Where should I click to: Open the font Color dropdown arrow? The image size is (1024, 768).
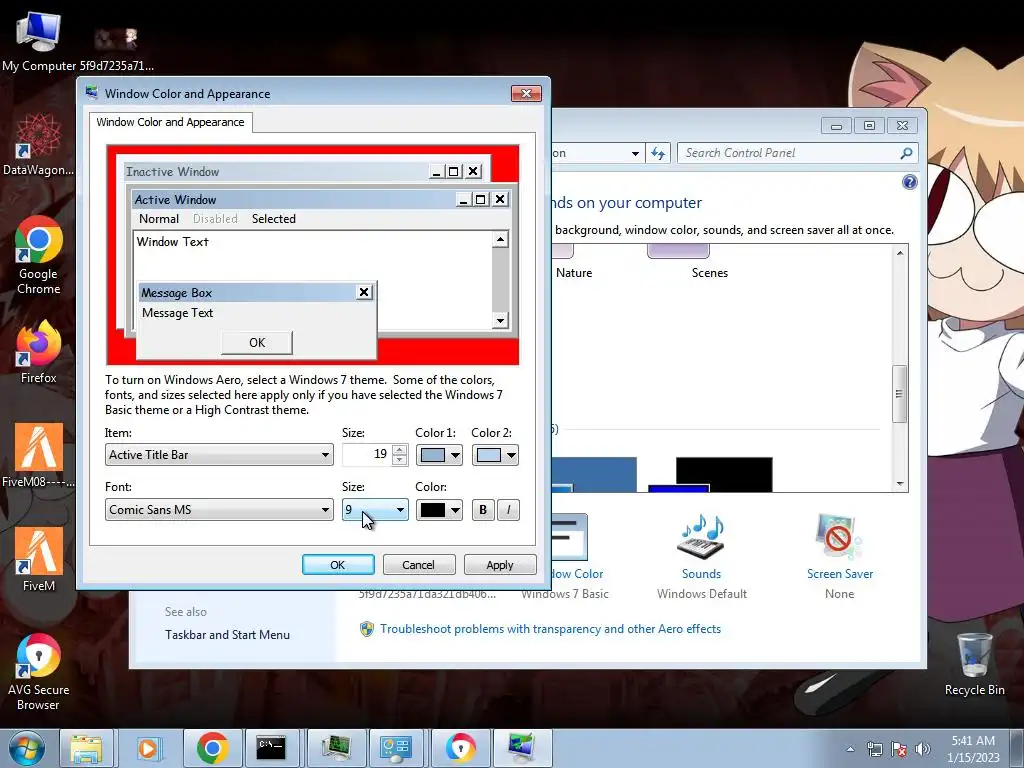click(x=455, y=510)
